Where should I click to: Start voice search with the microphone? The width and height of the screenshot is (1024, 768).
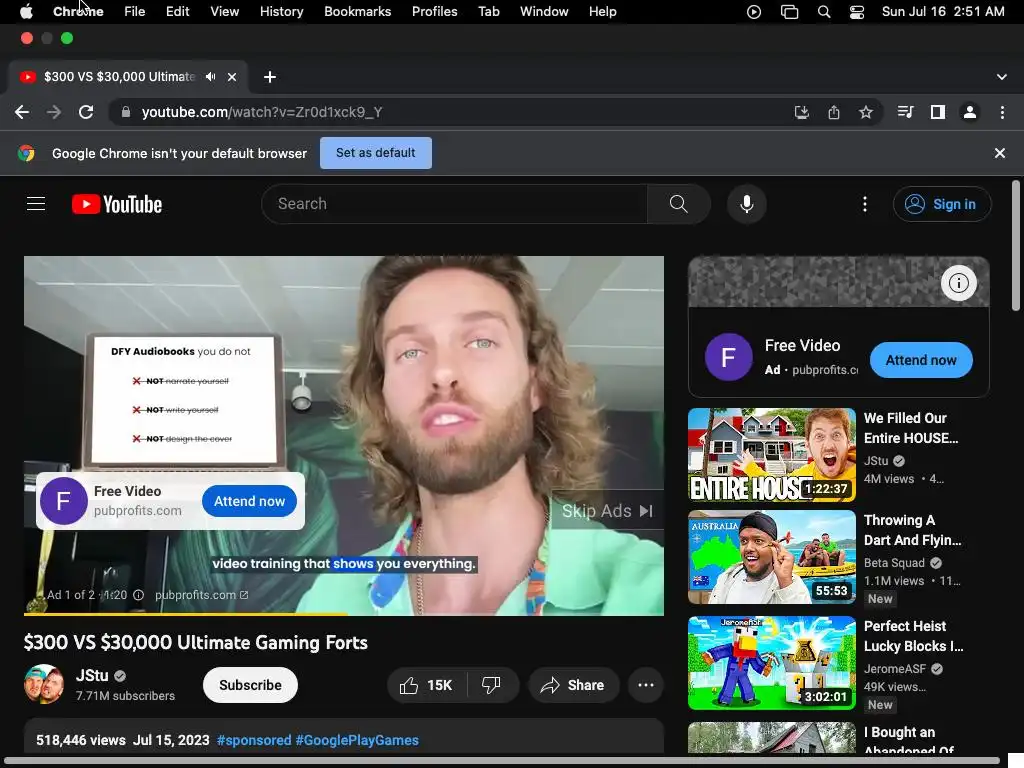click(x=746, y=204)
